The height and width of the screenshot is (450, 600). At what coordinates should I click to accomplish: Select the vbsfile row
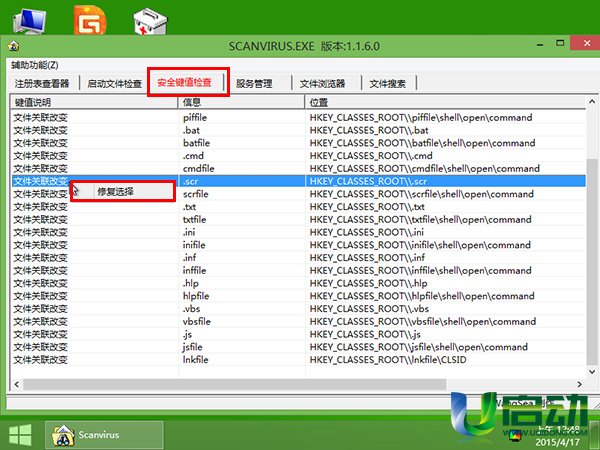click(298, 321)
